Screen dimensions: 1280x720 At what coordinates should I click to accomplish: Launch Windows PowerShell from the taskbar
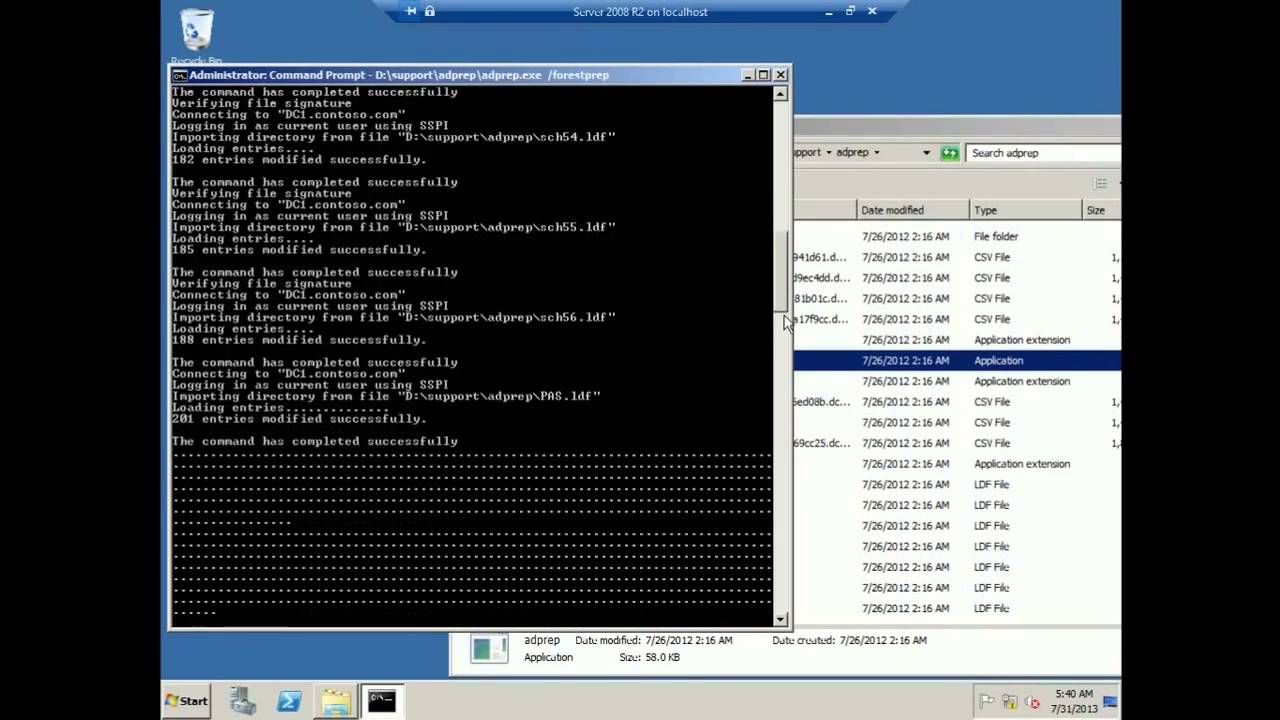(290, 701)
